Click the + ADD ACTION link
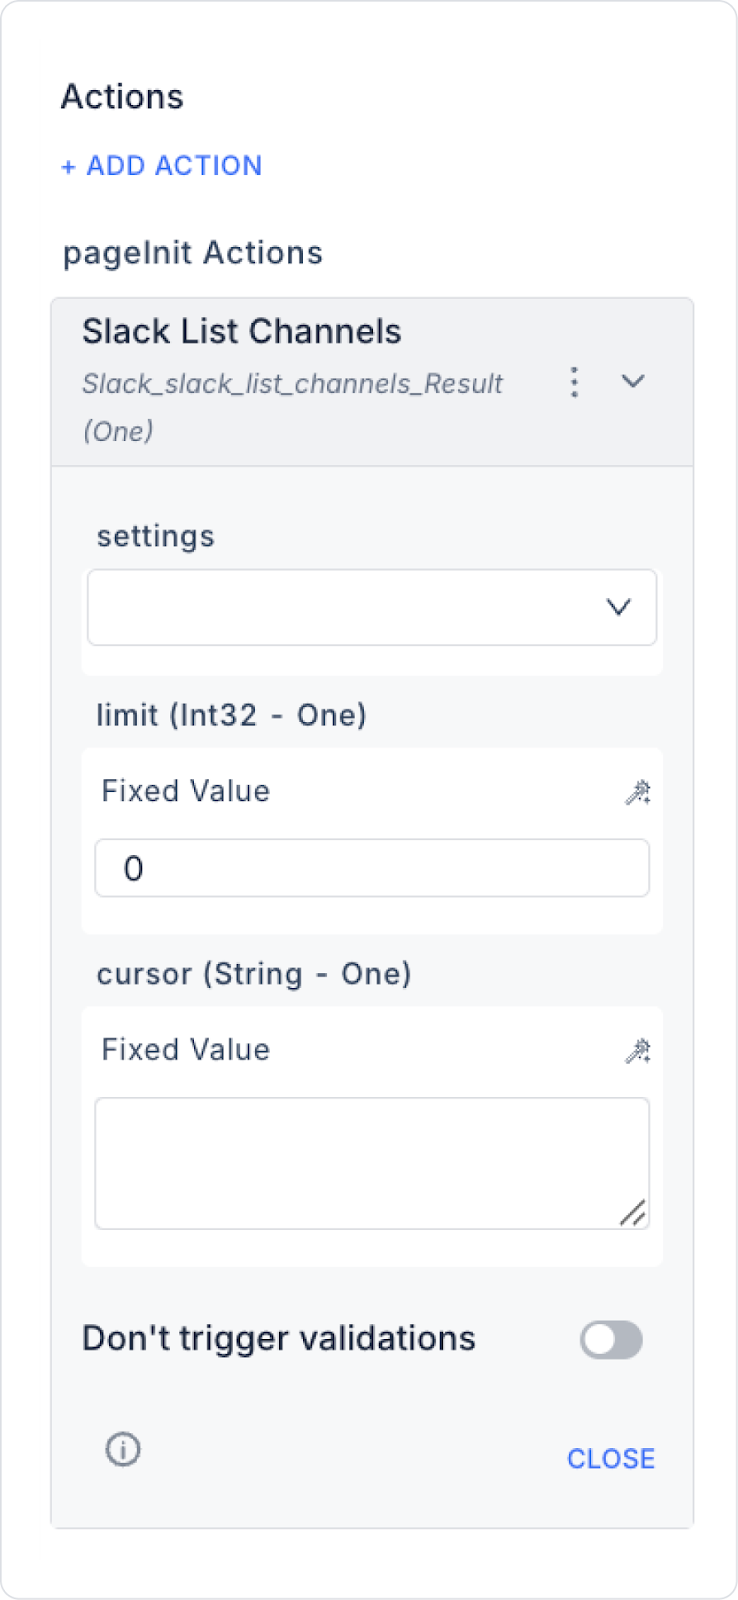The height and width of the screenshot is (1600, 738). pyautogui.click(x=162, y=166)
